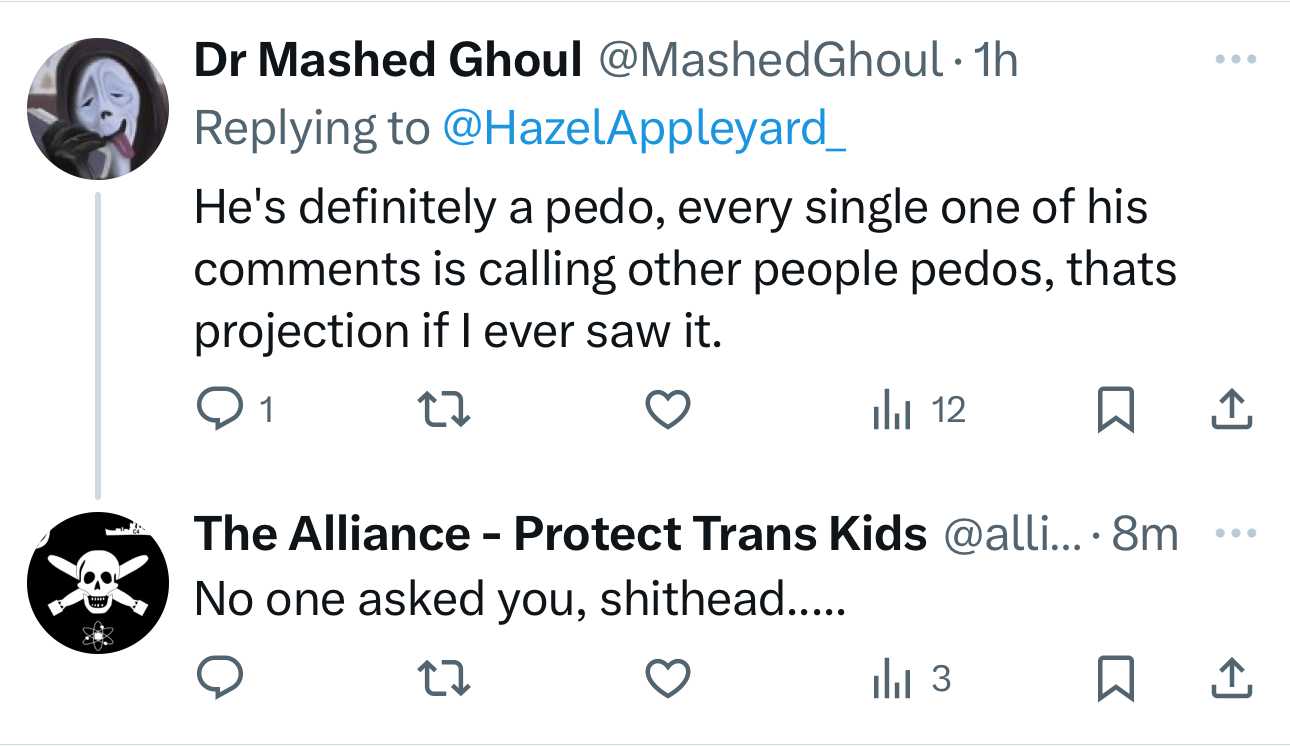This screenshot has width=1290, height=746.
Task: Like Dr Mashed Ghoul's tweet
Action: 667,410
